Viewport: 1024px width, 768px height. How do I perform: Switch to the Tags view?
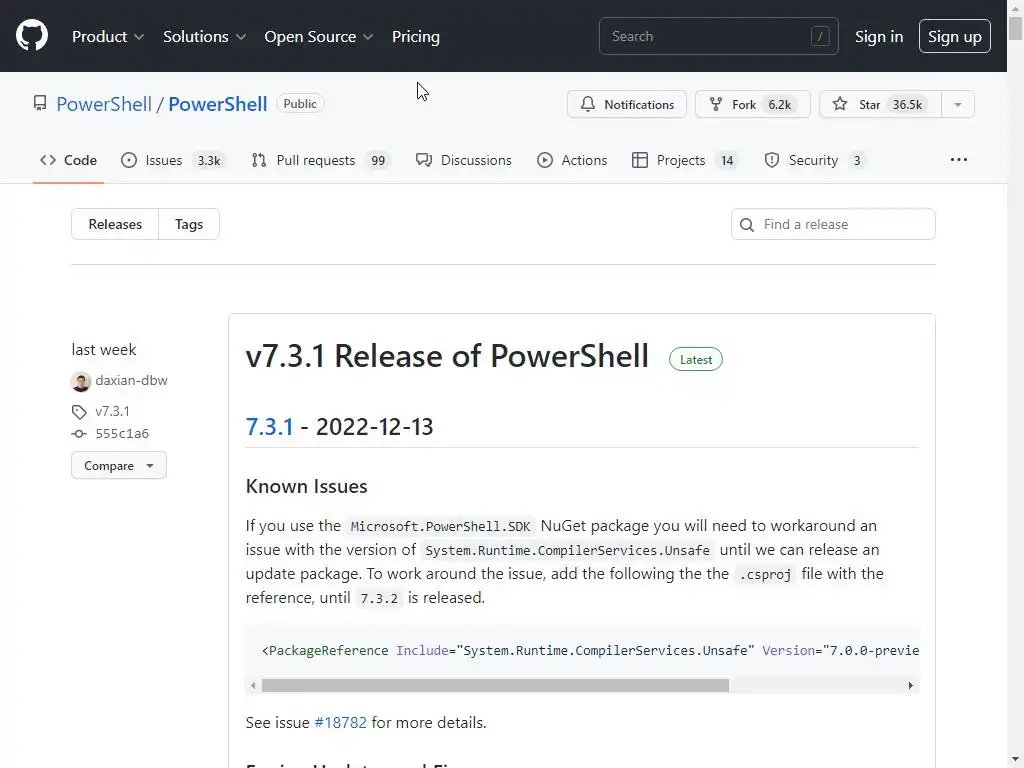(189, 224)
